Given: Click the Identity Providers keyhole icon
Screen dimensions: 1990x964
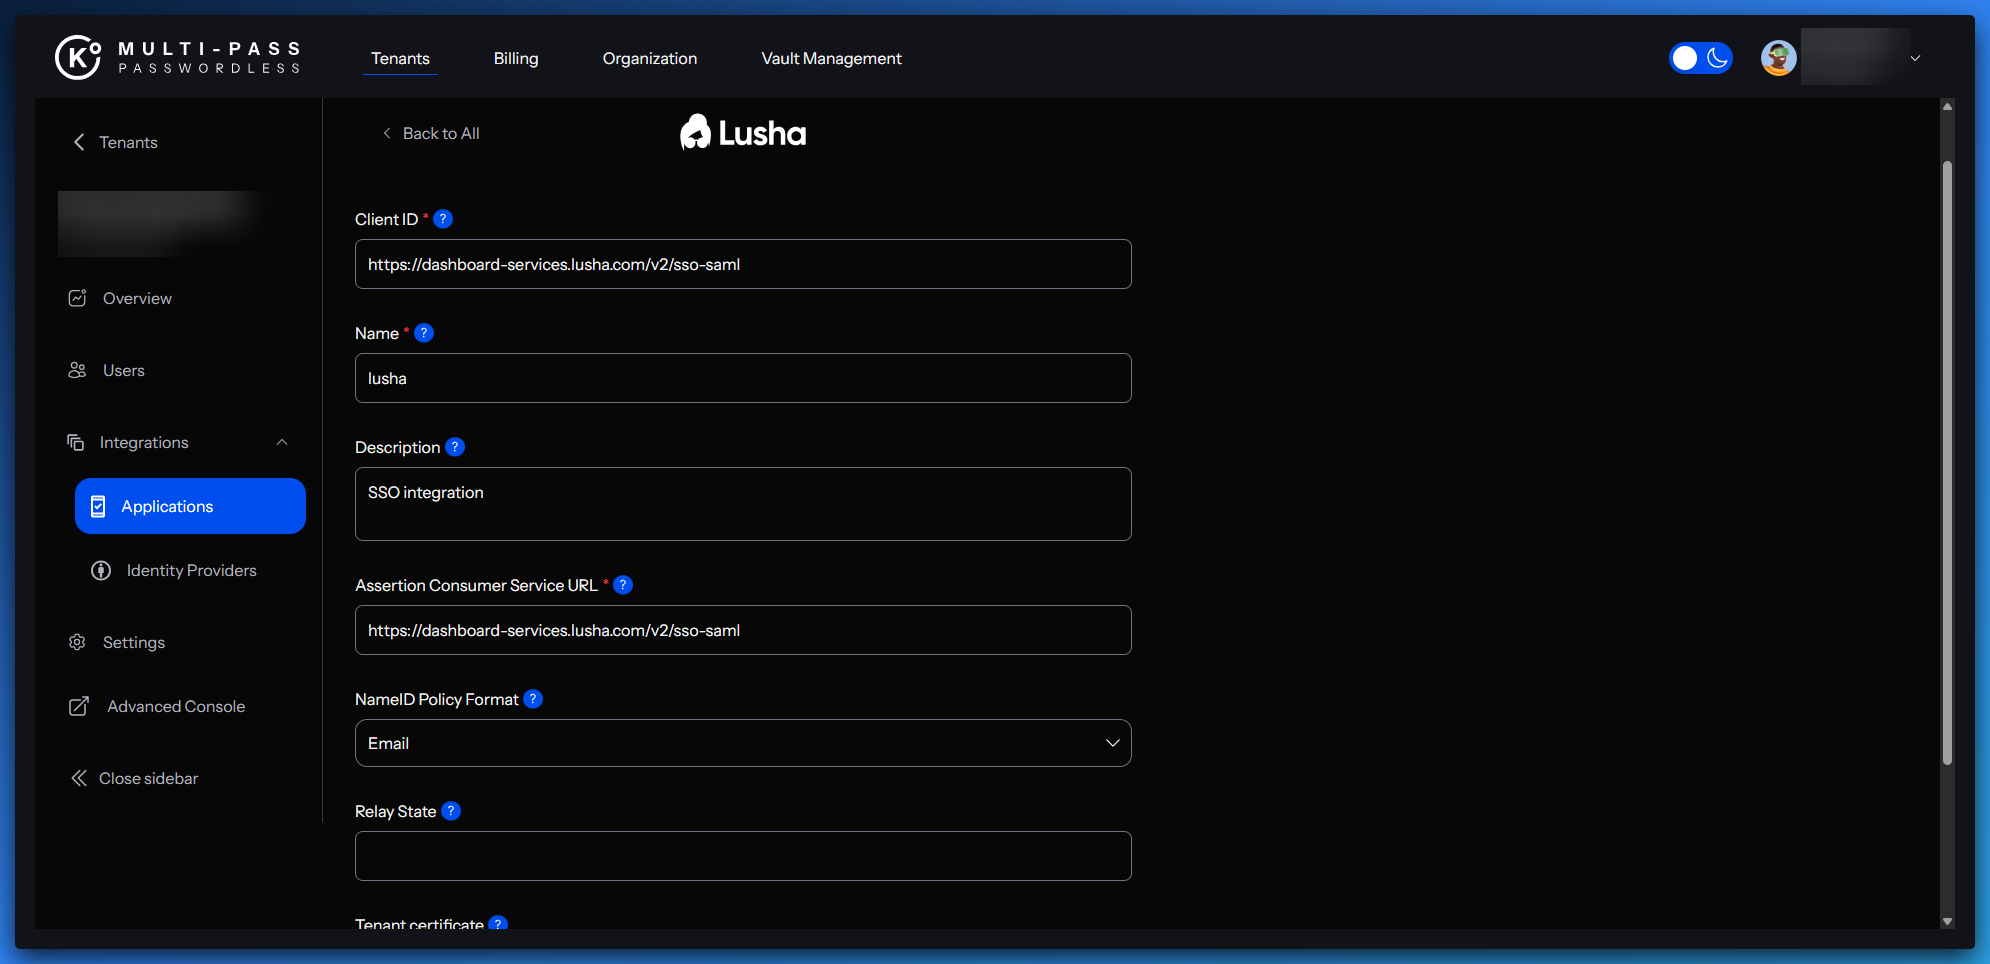Looking at the screenshot, I should 101,570.
